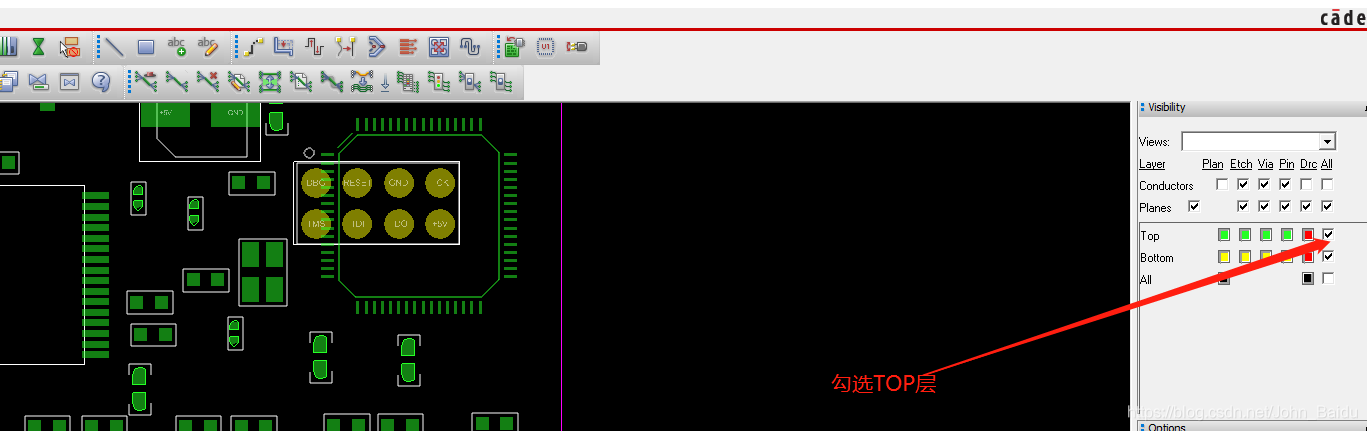Select the TDI test pad on the board

[x=357, y=224]
